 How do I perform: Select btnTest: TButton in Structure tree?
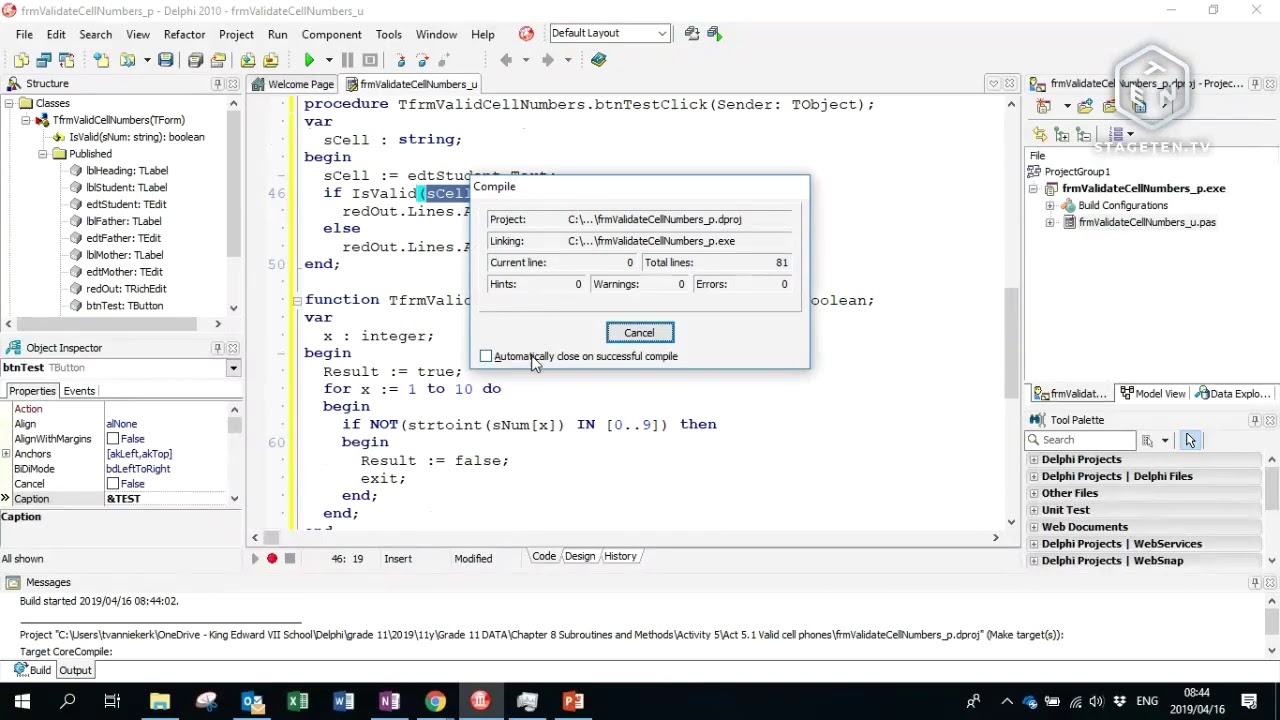coord(124,305)
